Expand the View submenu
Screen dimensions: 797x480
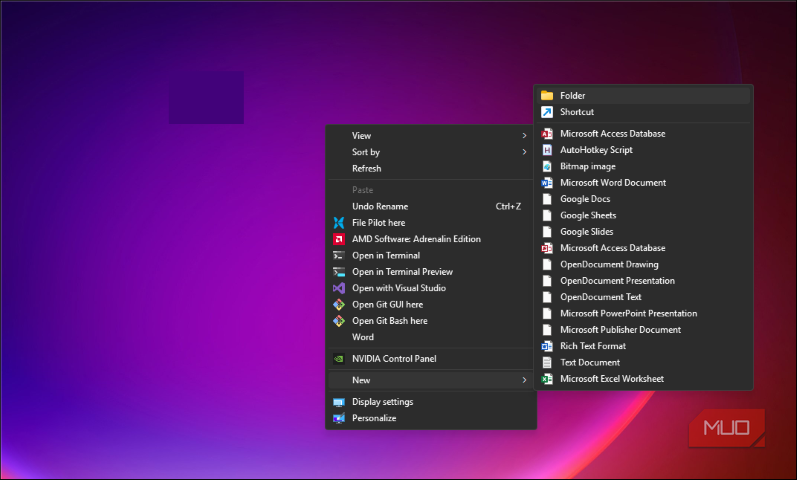click(431, 136)
